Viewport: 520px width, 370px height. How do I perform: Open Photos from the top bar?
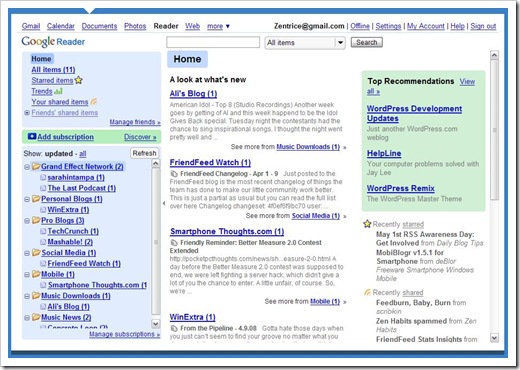(x=135, y=26)
